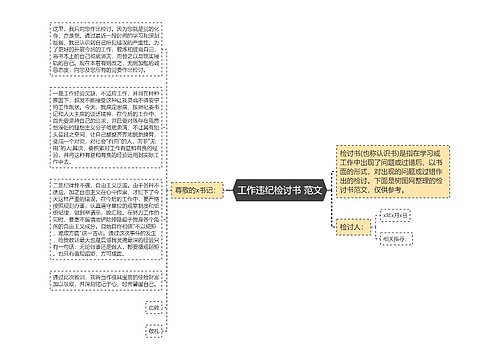The height and width of the screenshot is (360, 500).
Task: Select the paragraph node starting '一是工作经验欠缺'
Action: [x=106, y=128]
